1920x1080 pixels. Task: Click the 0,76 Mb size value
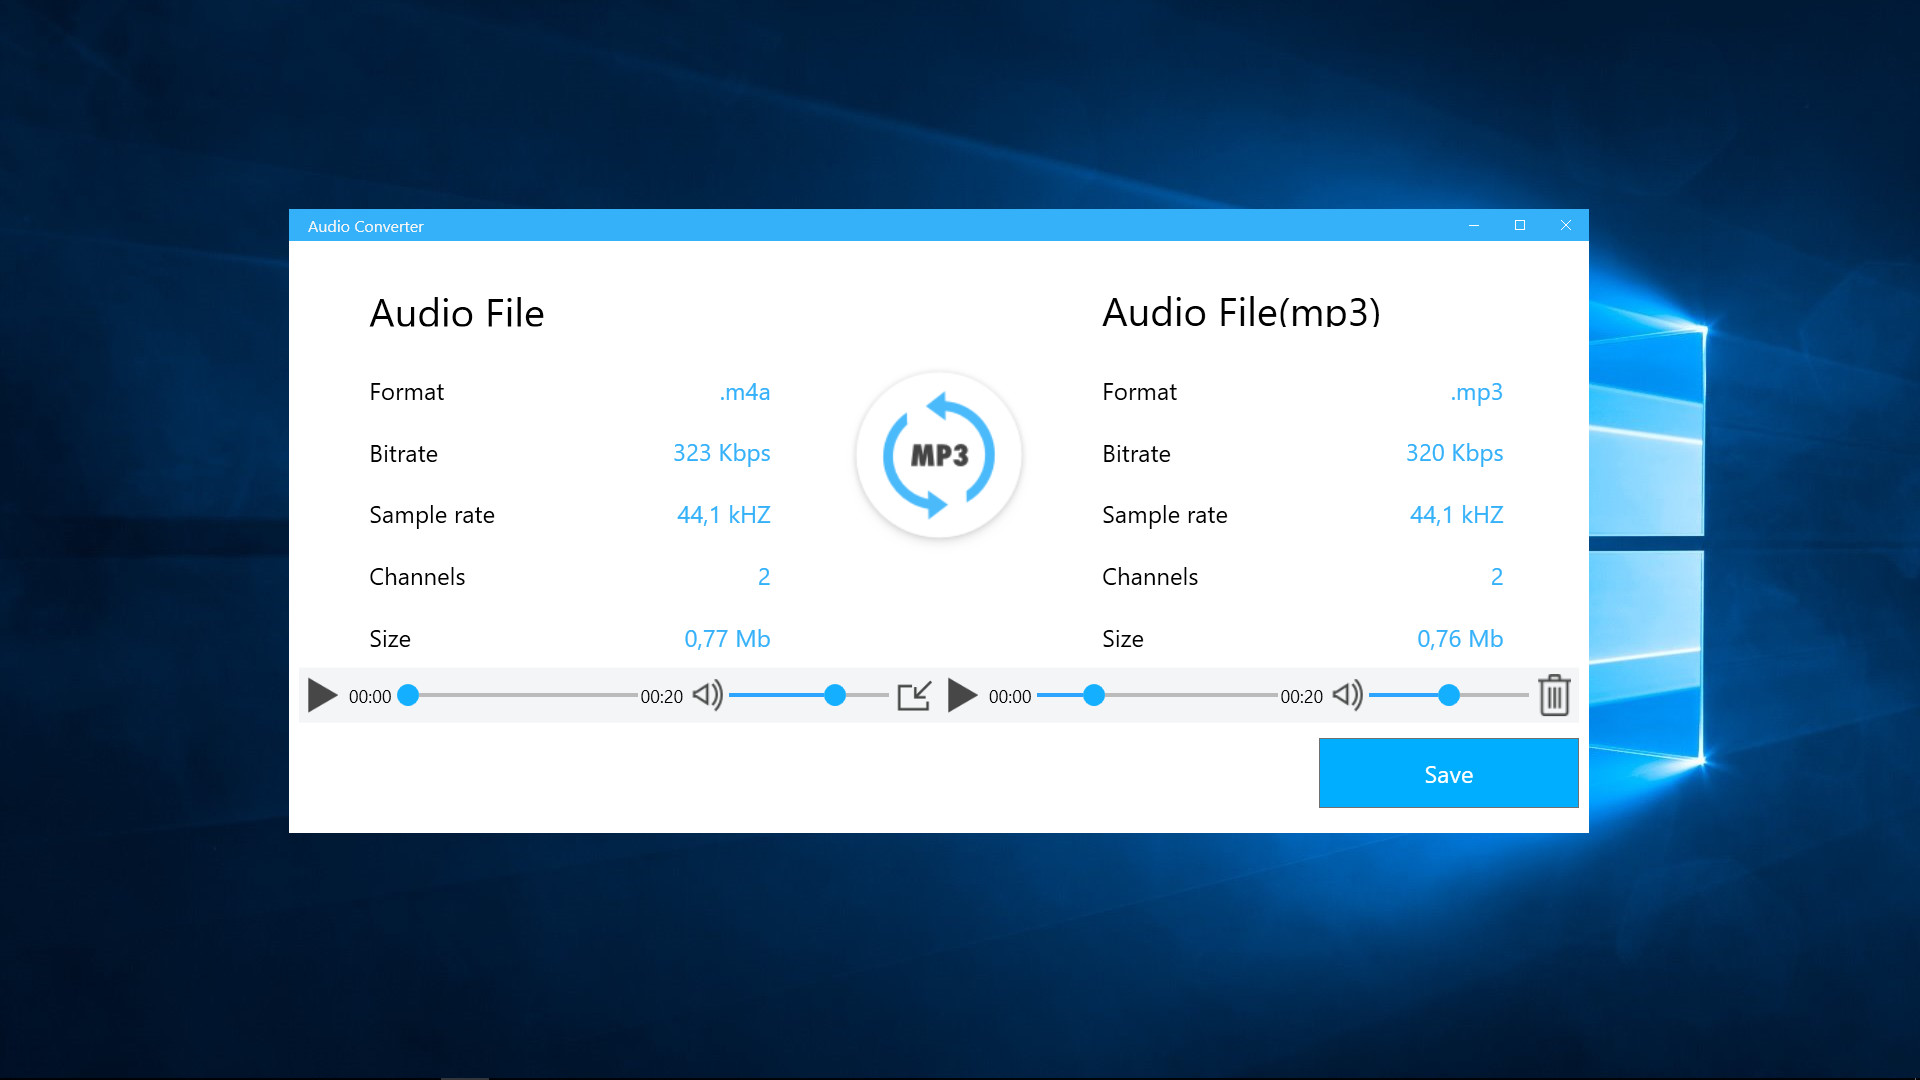pyautogui.click(x=1460, y=638)
